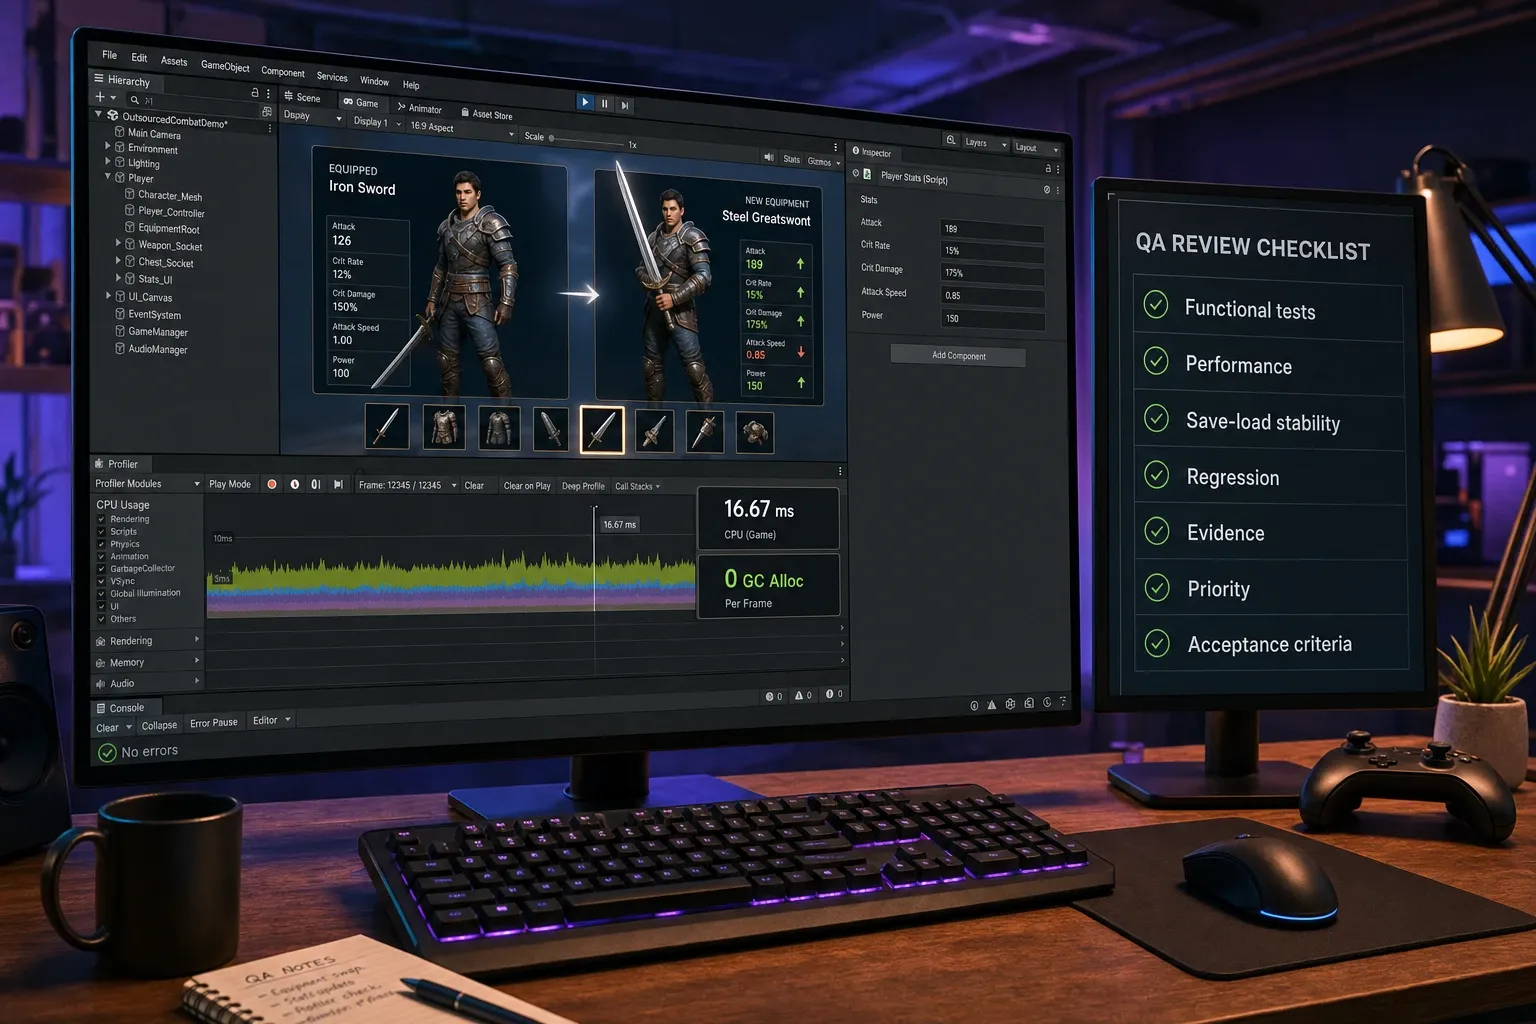Click the Profiler record button
This screenshot has height=1024, width=1536.
[272, 484]
